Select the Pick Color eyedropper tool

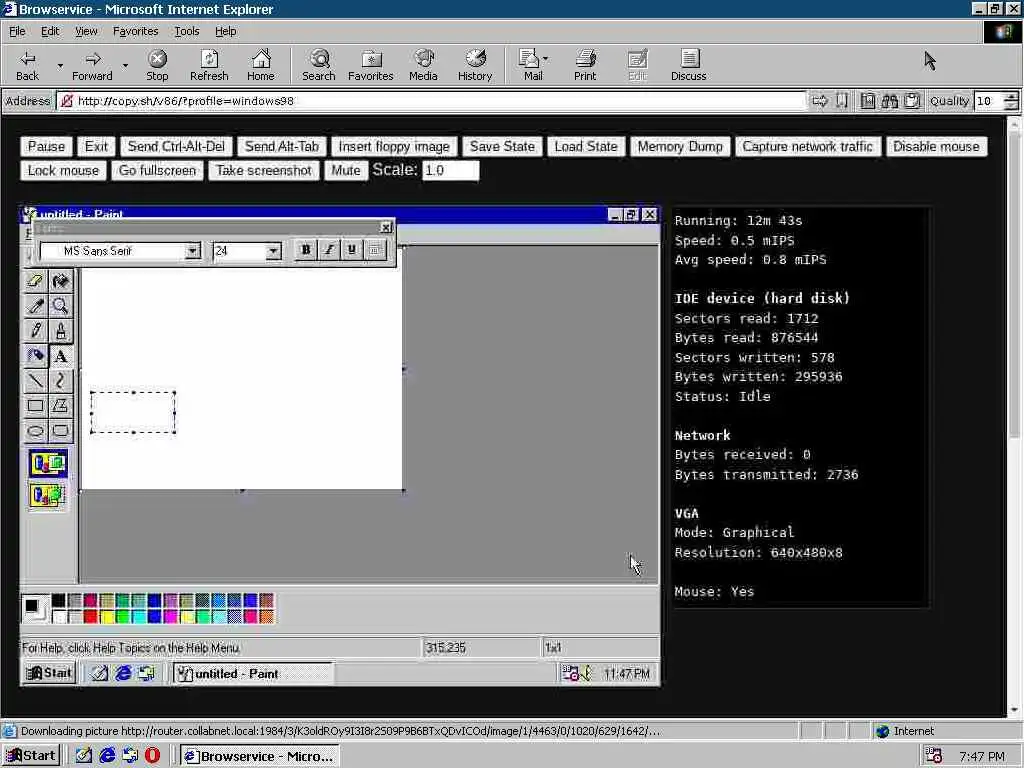(36, 306)
